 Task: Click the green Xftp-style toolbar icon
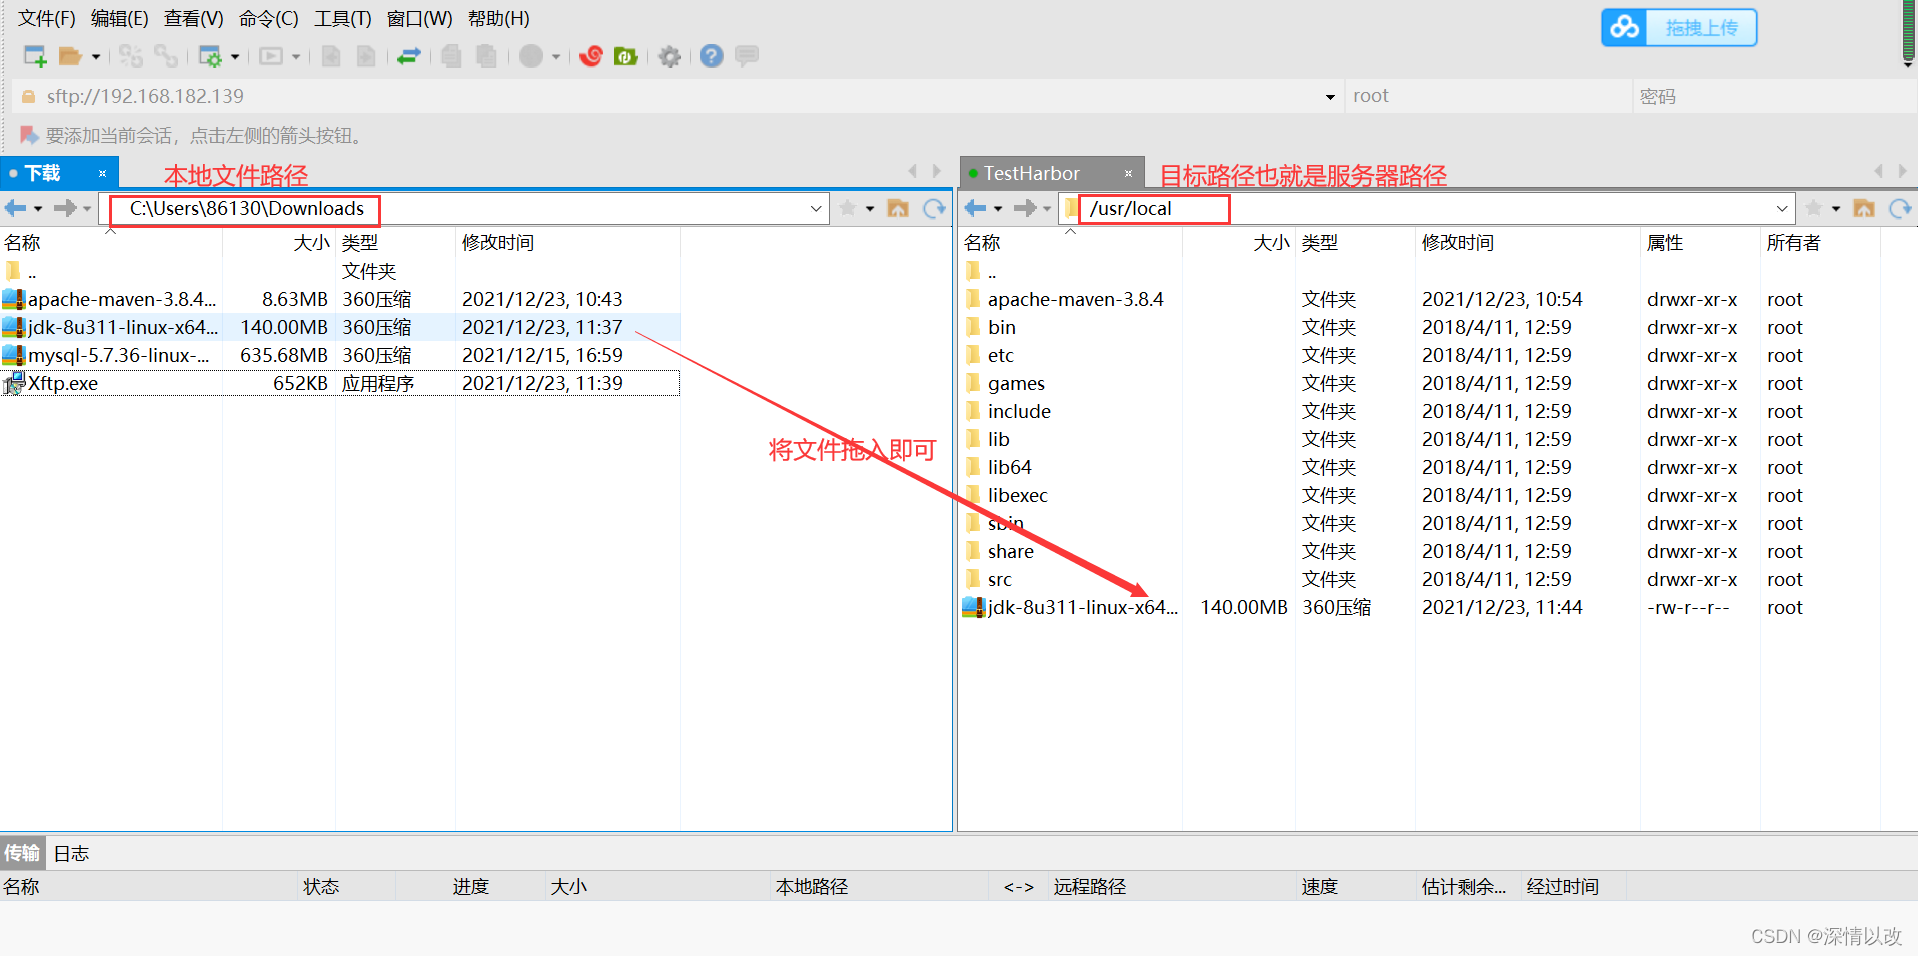626,56
